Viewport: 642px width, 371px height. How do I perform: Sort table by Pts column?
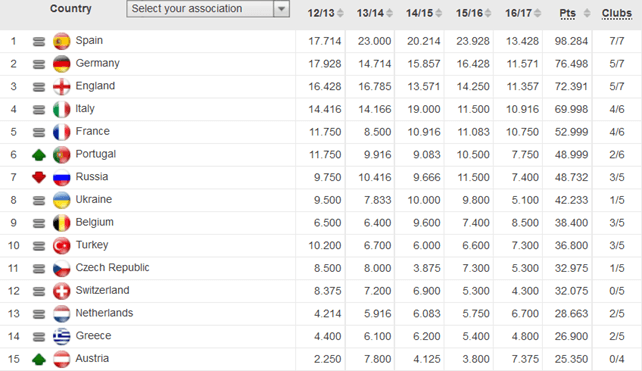click(x=575, y=13)
